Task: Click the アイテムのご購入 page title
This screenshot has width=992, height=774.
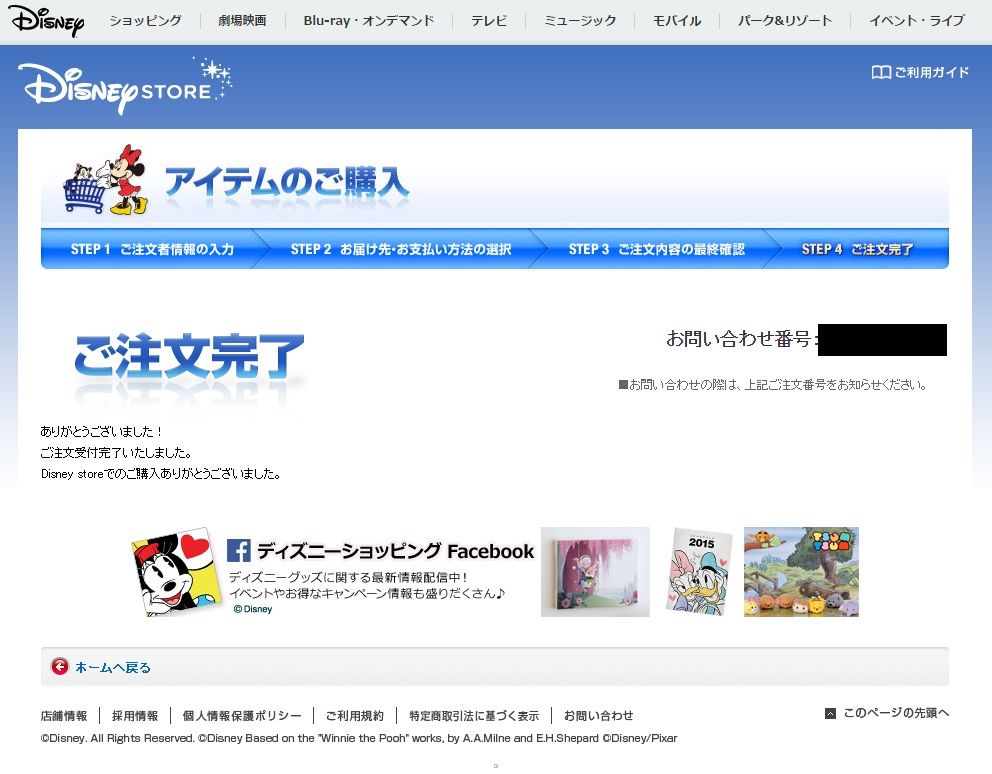Action: (287, 182)
